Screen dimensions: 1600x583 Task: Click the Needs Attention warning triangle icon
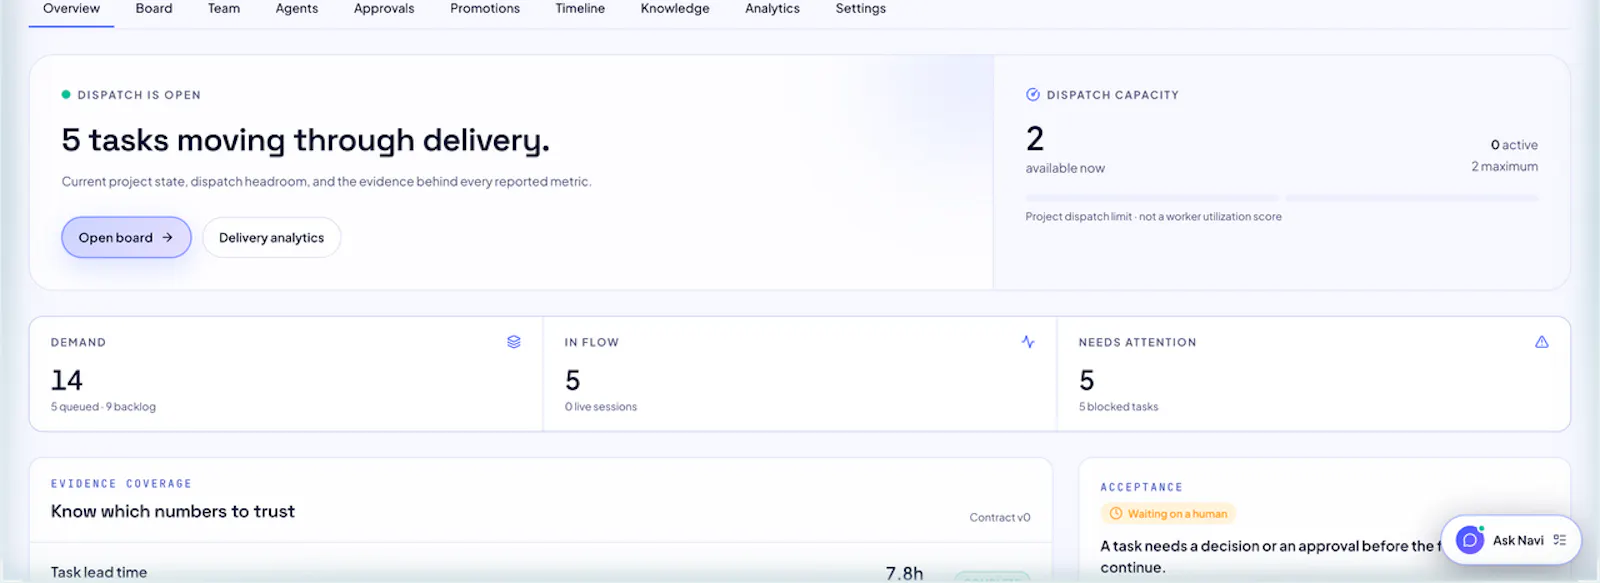pyautogui.click(x=1542, y=342)
